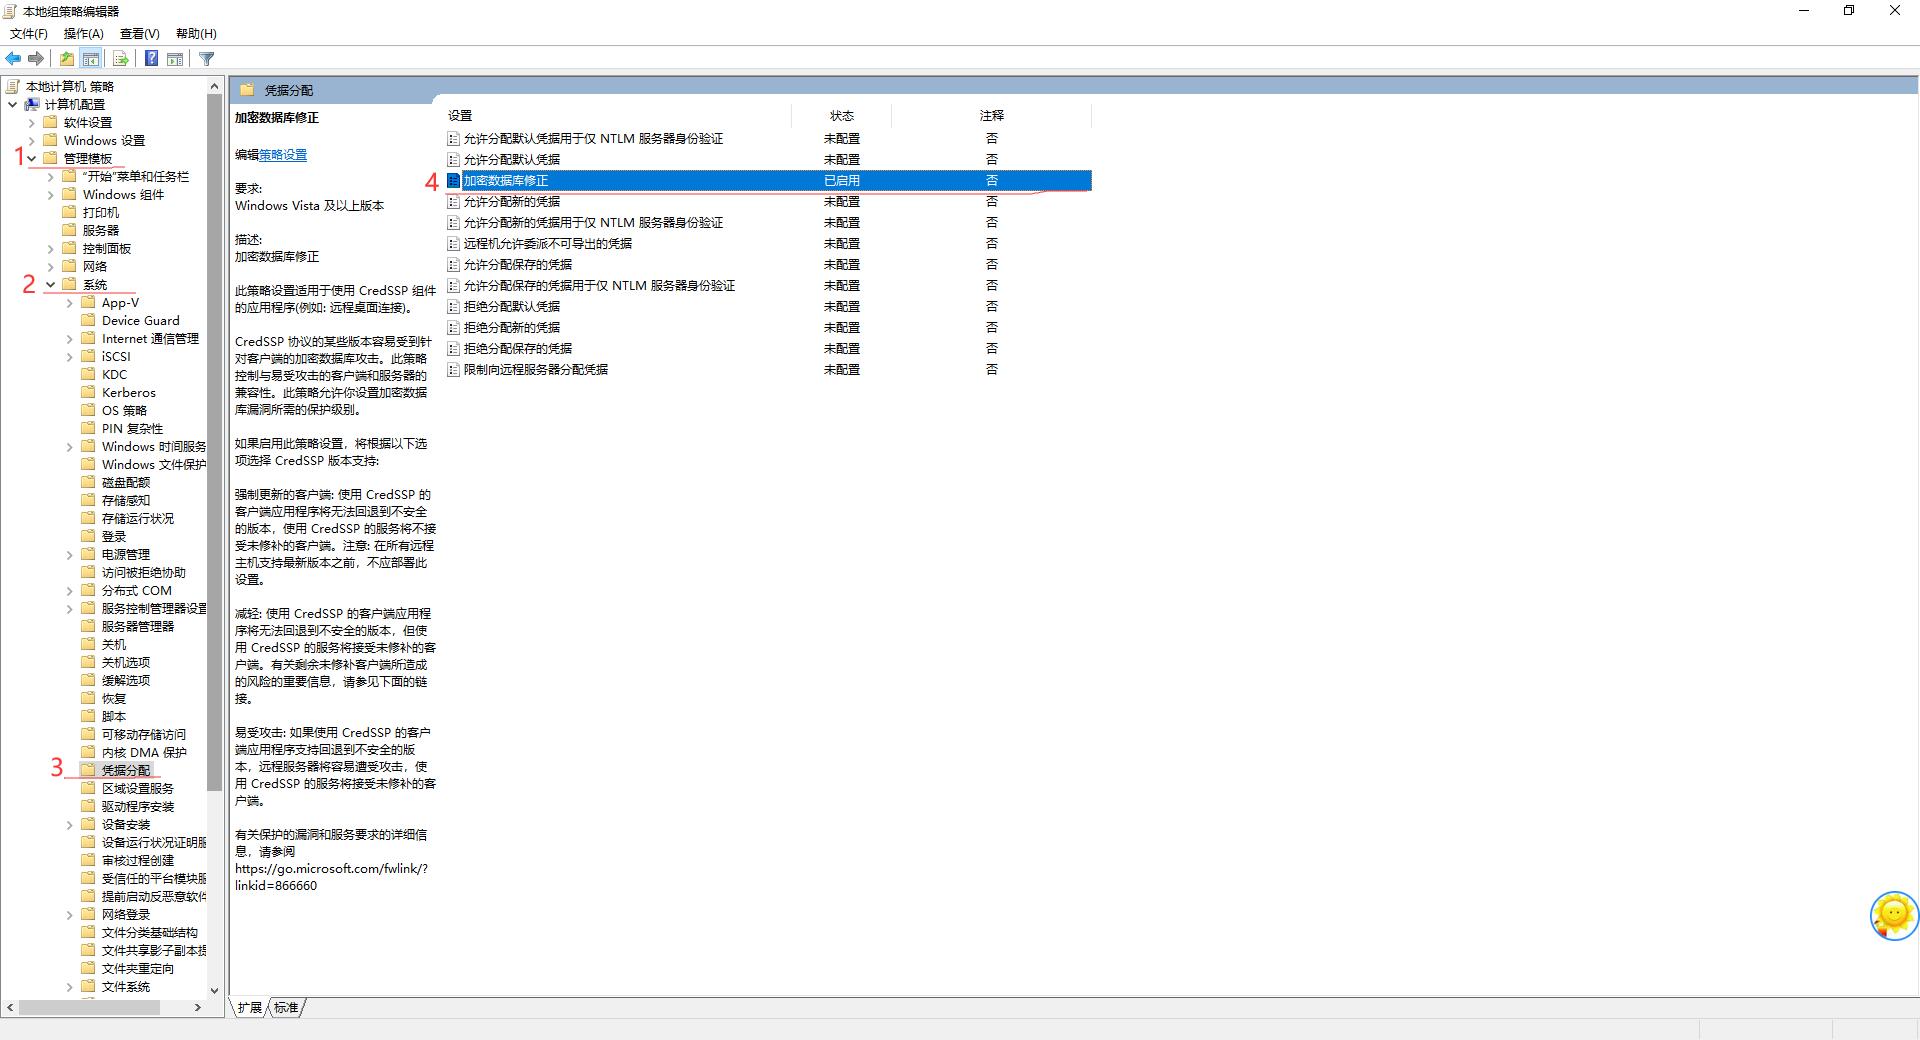Click the Forward arrow in toolbar

coord(36,59)
